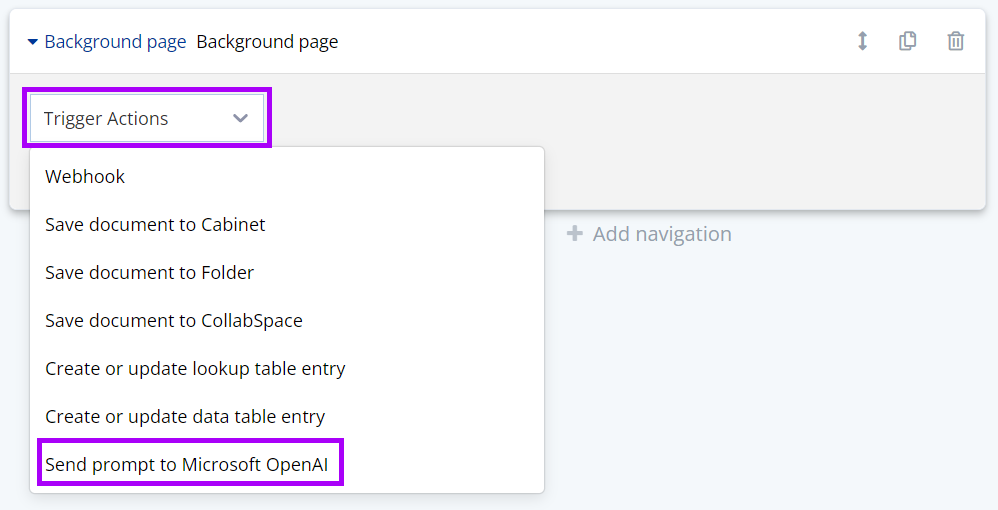Click the duplicate page copy icon
Viewport: 998px width, 510px height.
908,41
